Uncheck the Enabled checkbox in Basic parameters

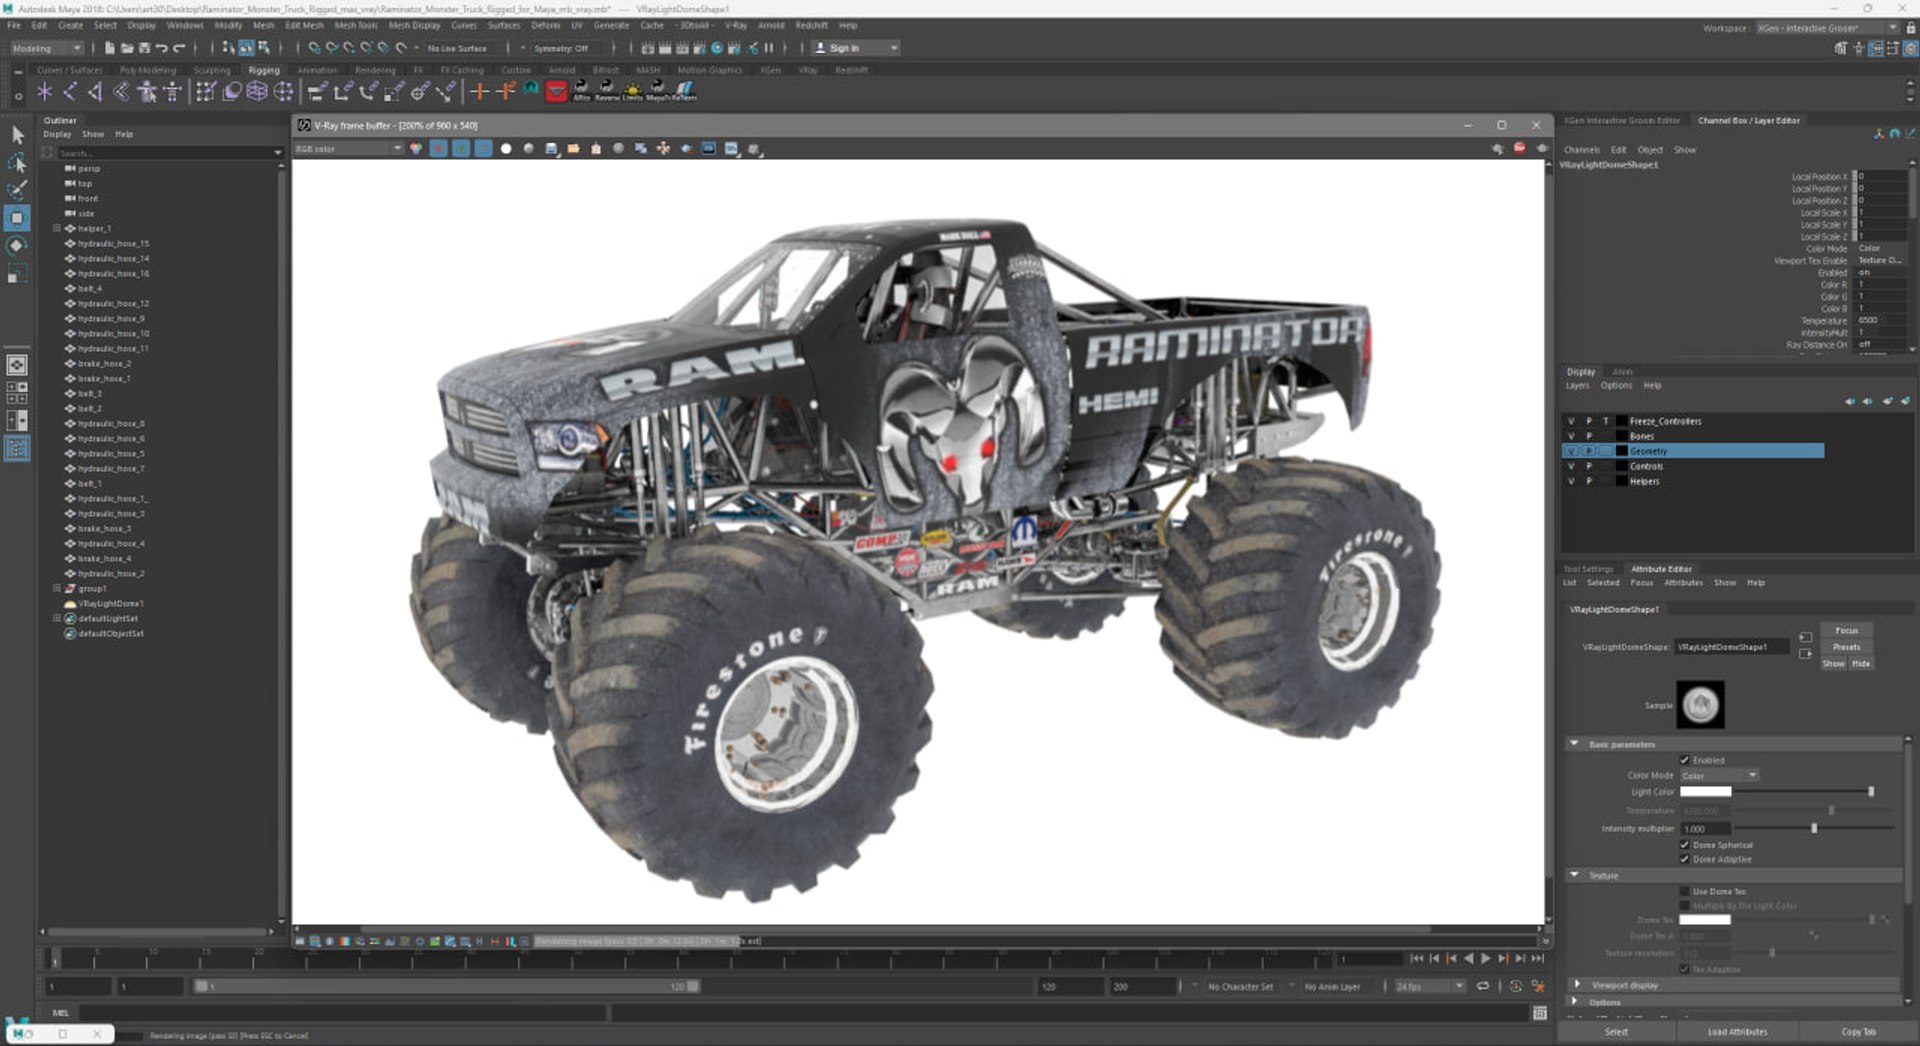click(1685, 760)
